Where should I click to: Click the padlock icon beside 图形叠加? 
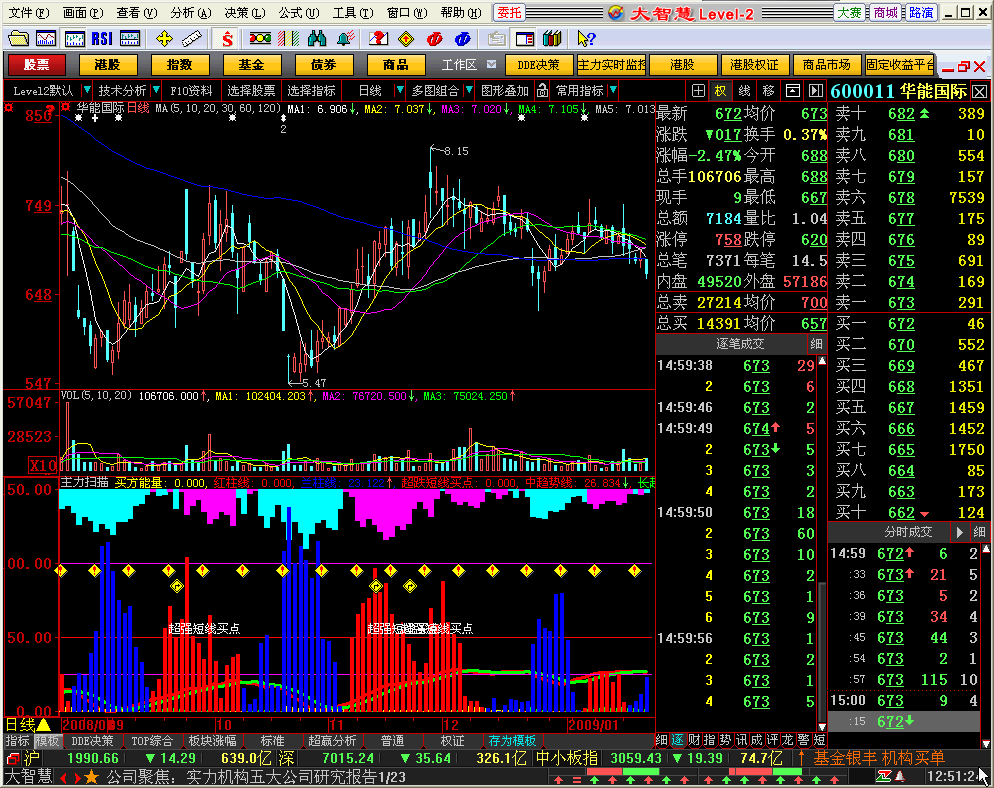[542, 91]
